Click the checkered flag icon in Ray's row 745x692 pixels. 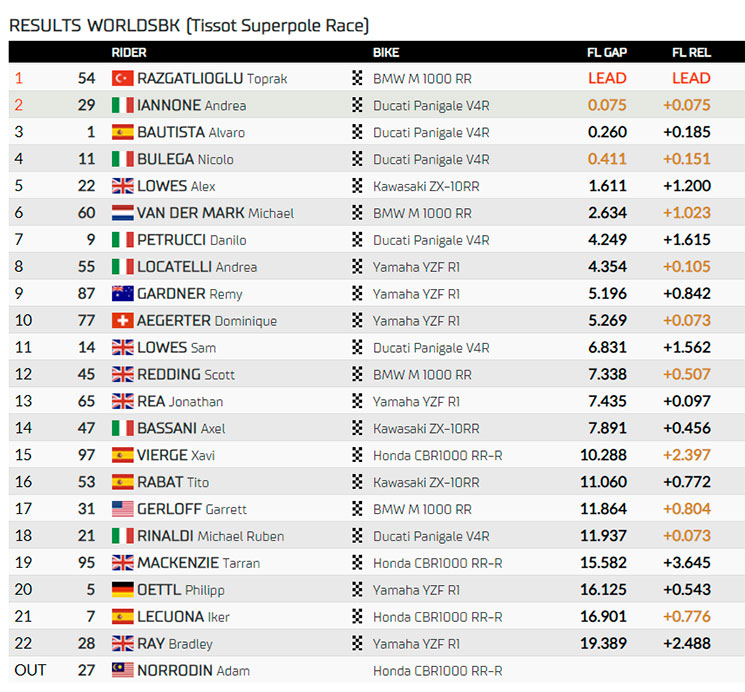[x=357, y=644]
